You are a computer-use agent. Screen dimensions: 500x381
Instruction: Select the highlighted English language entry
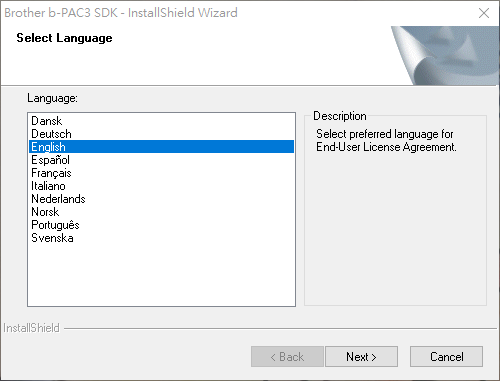click(x=161, y=147)
